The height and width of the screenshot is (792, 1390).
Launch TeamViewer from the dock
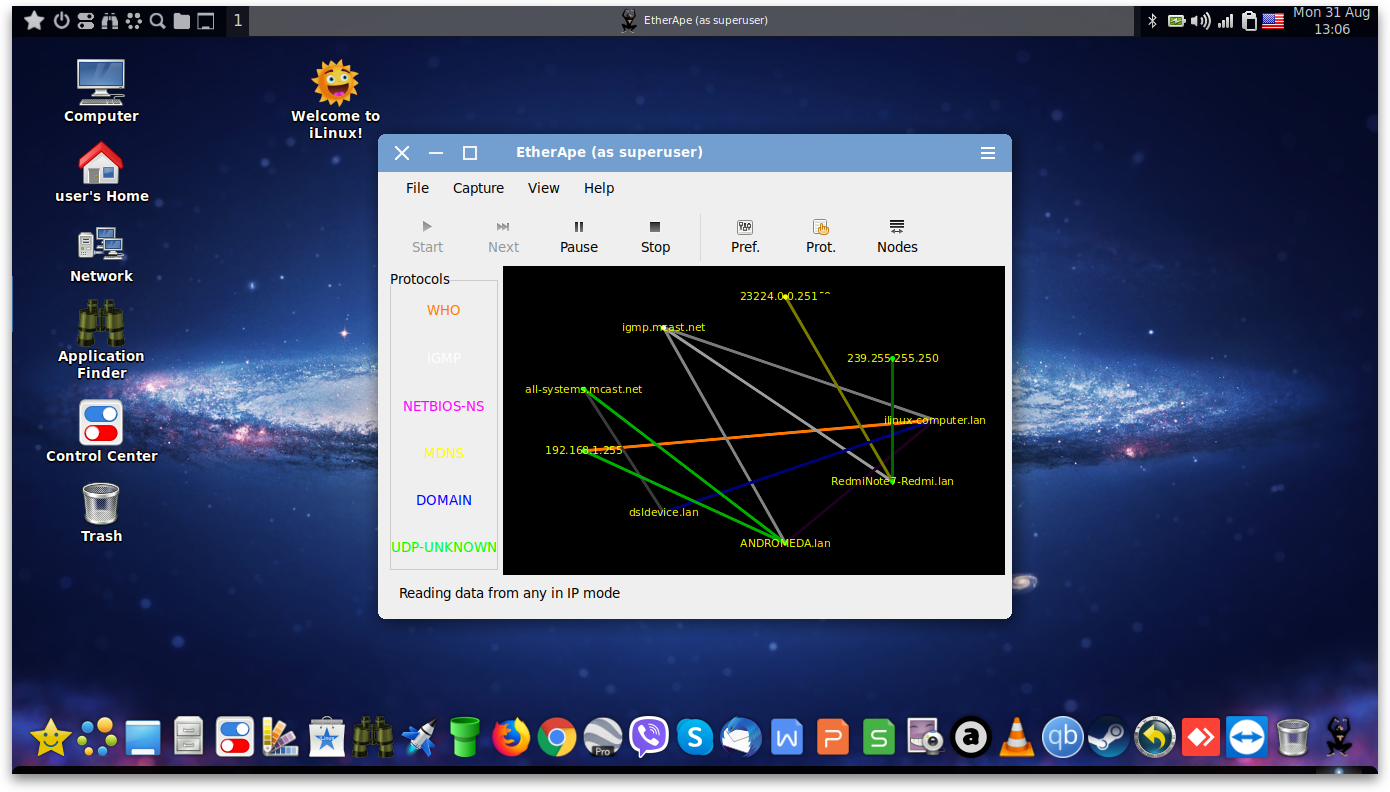click(x=1247, y=738)
